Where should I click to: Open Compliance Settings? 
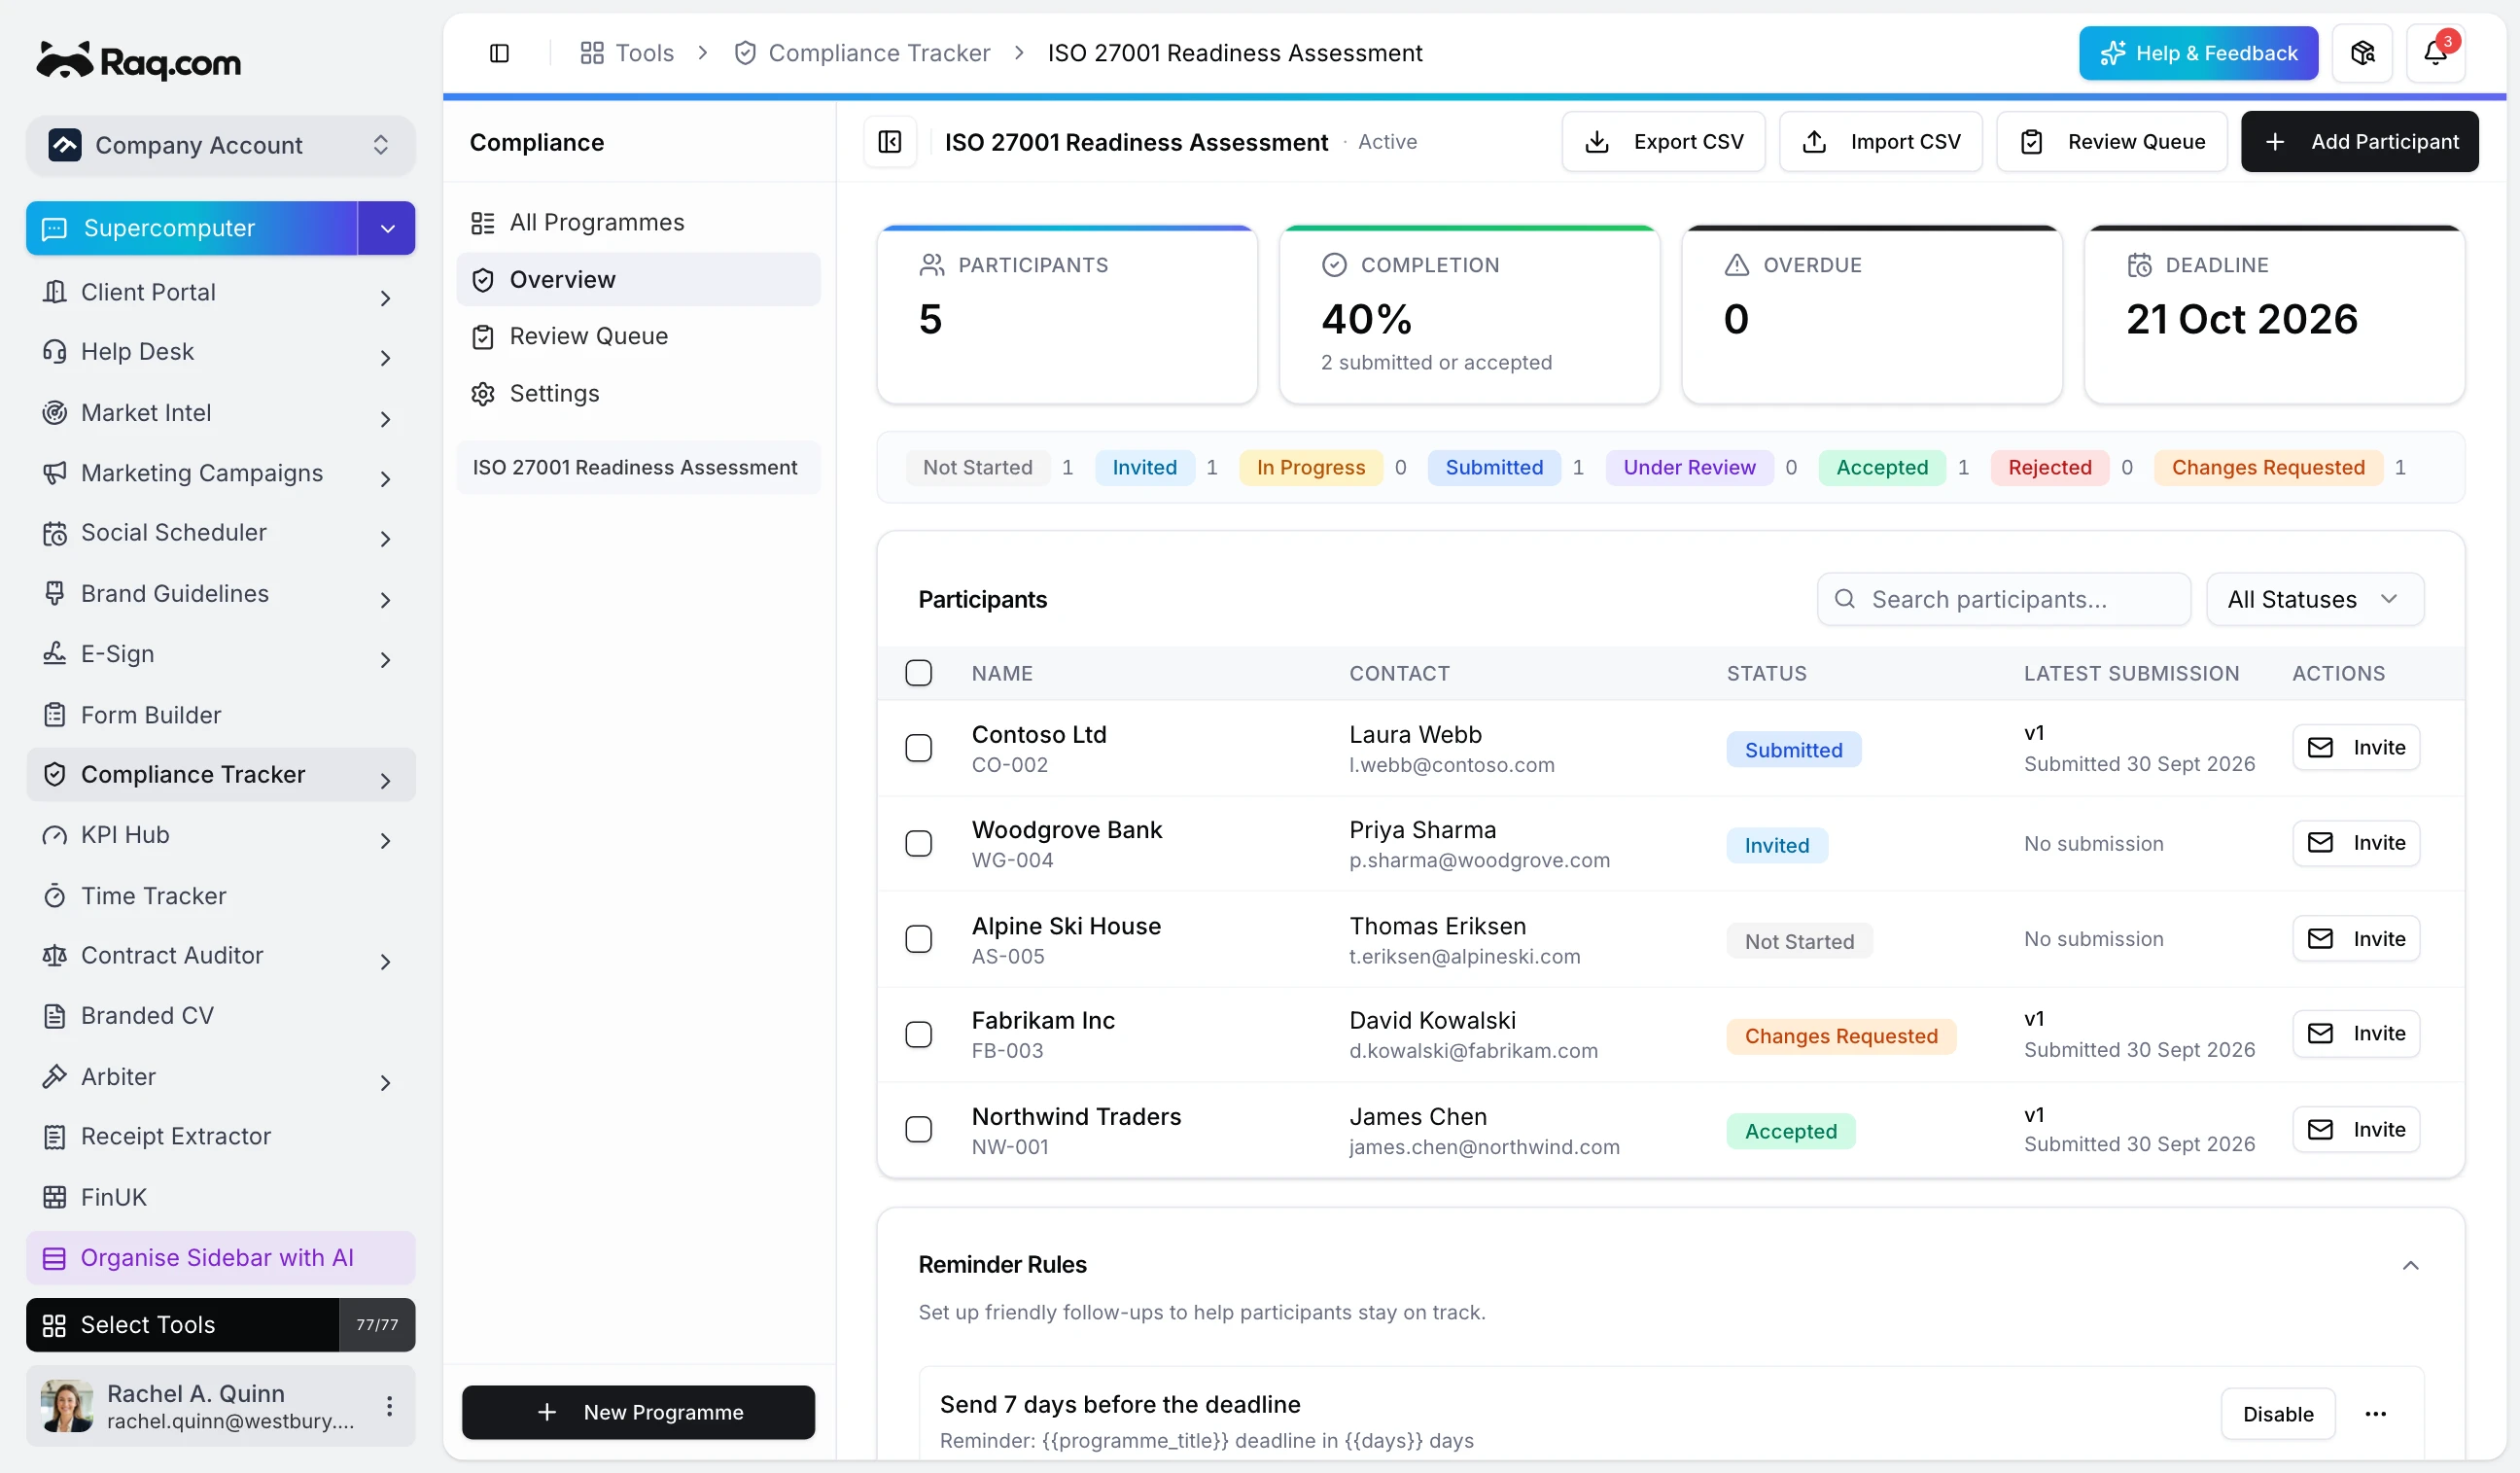[x=638, y=393]
